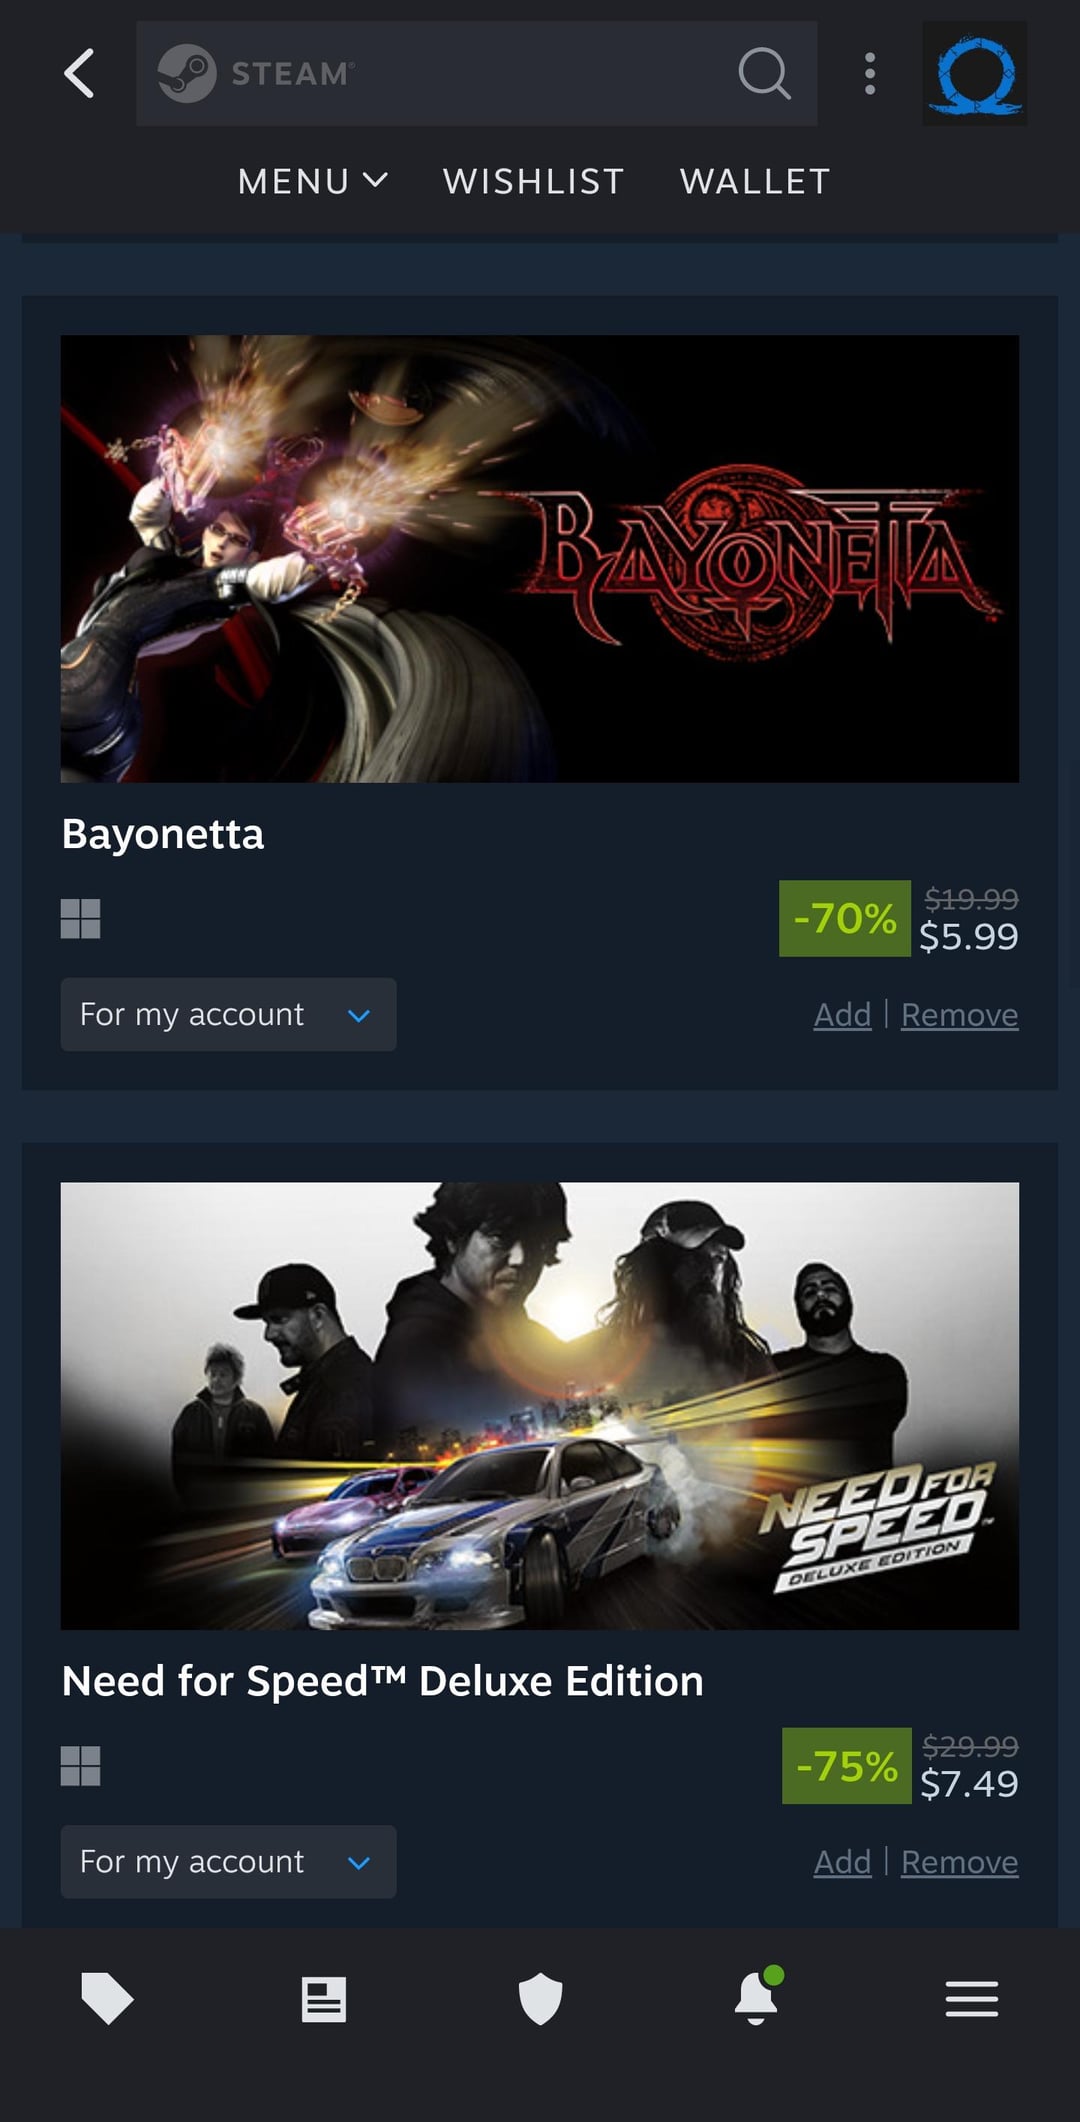Open the notifications bell icon
This screenshot has width=1080, height=2122.
(756, 1998)
